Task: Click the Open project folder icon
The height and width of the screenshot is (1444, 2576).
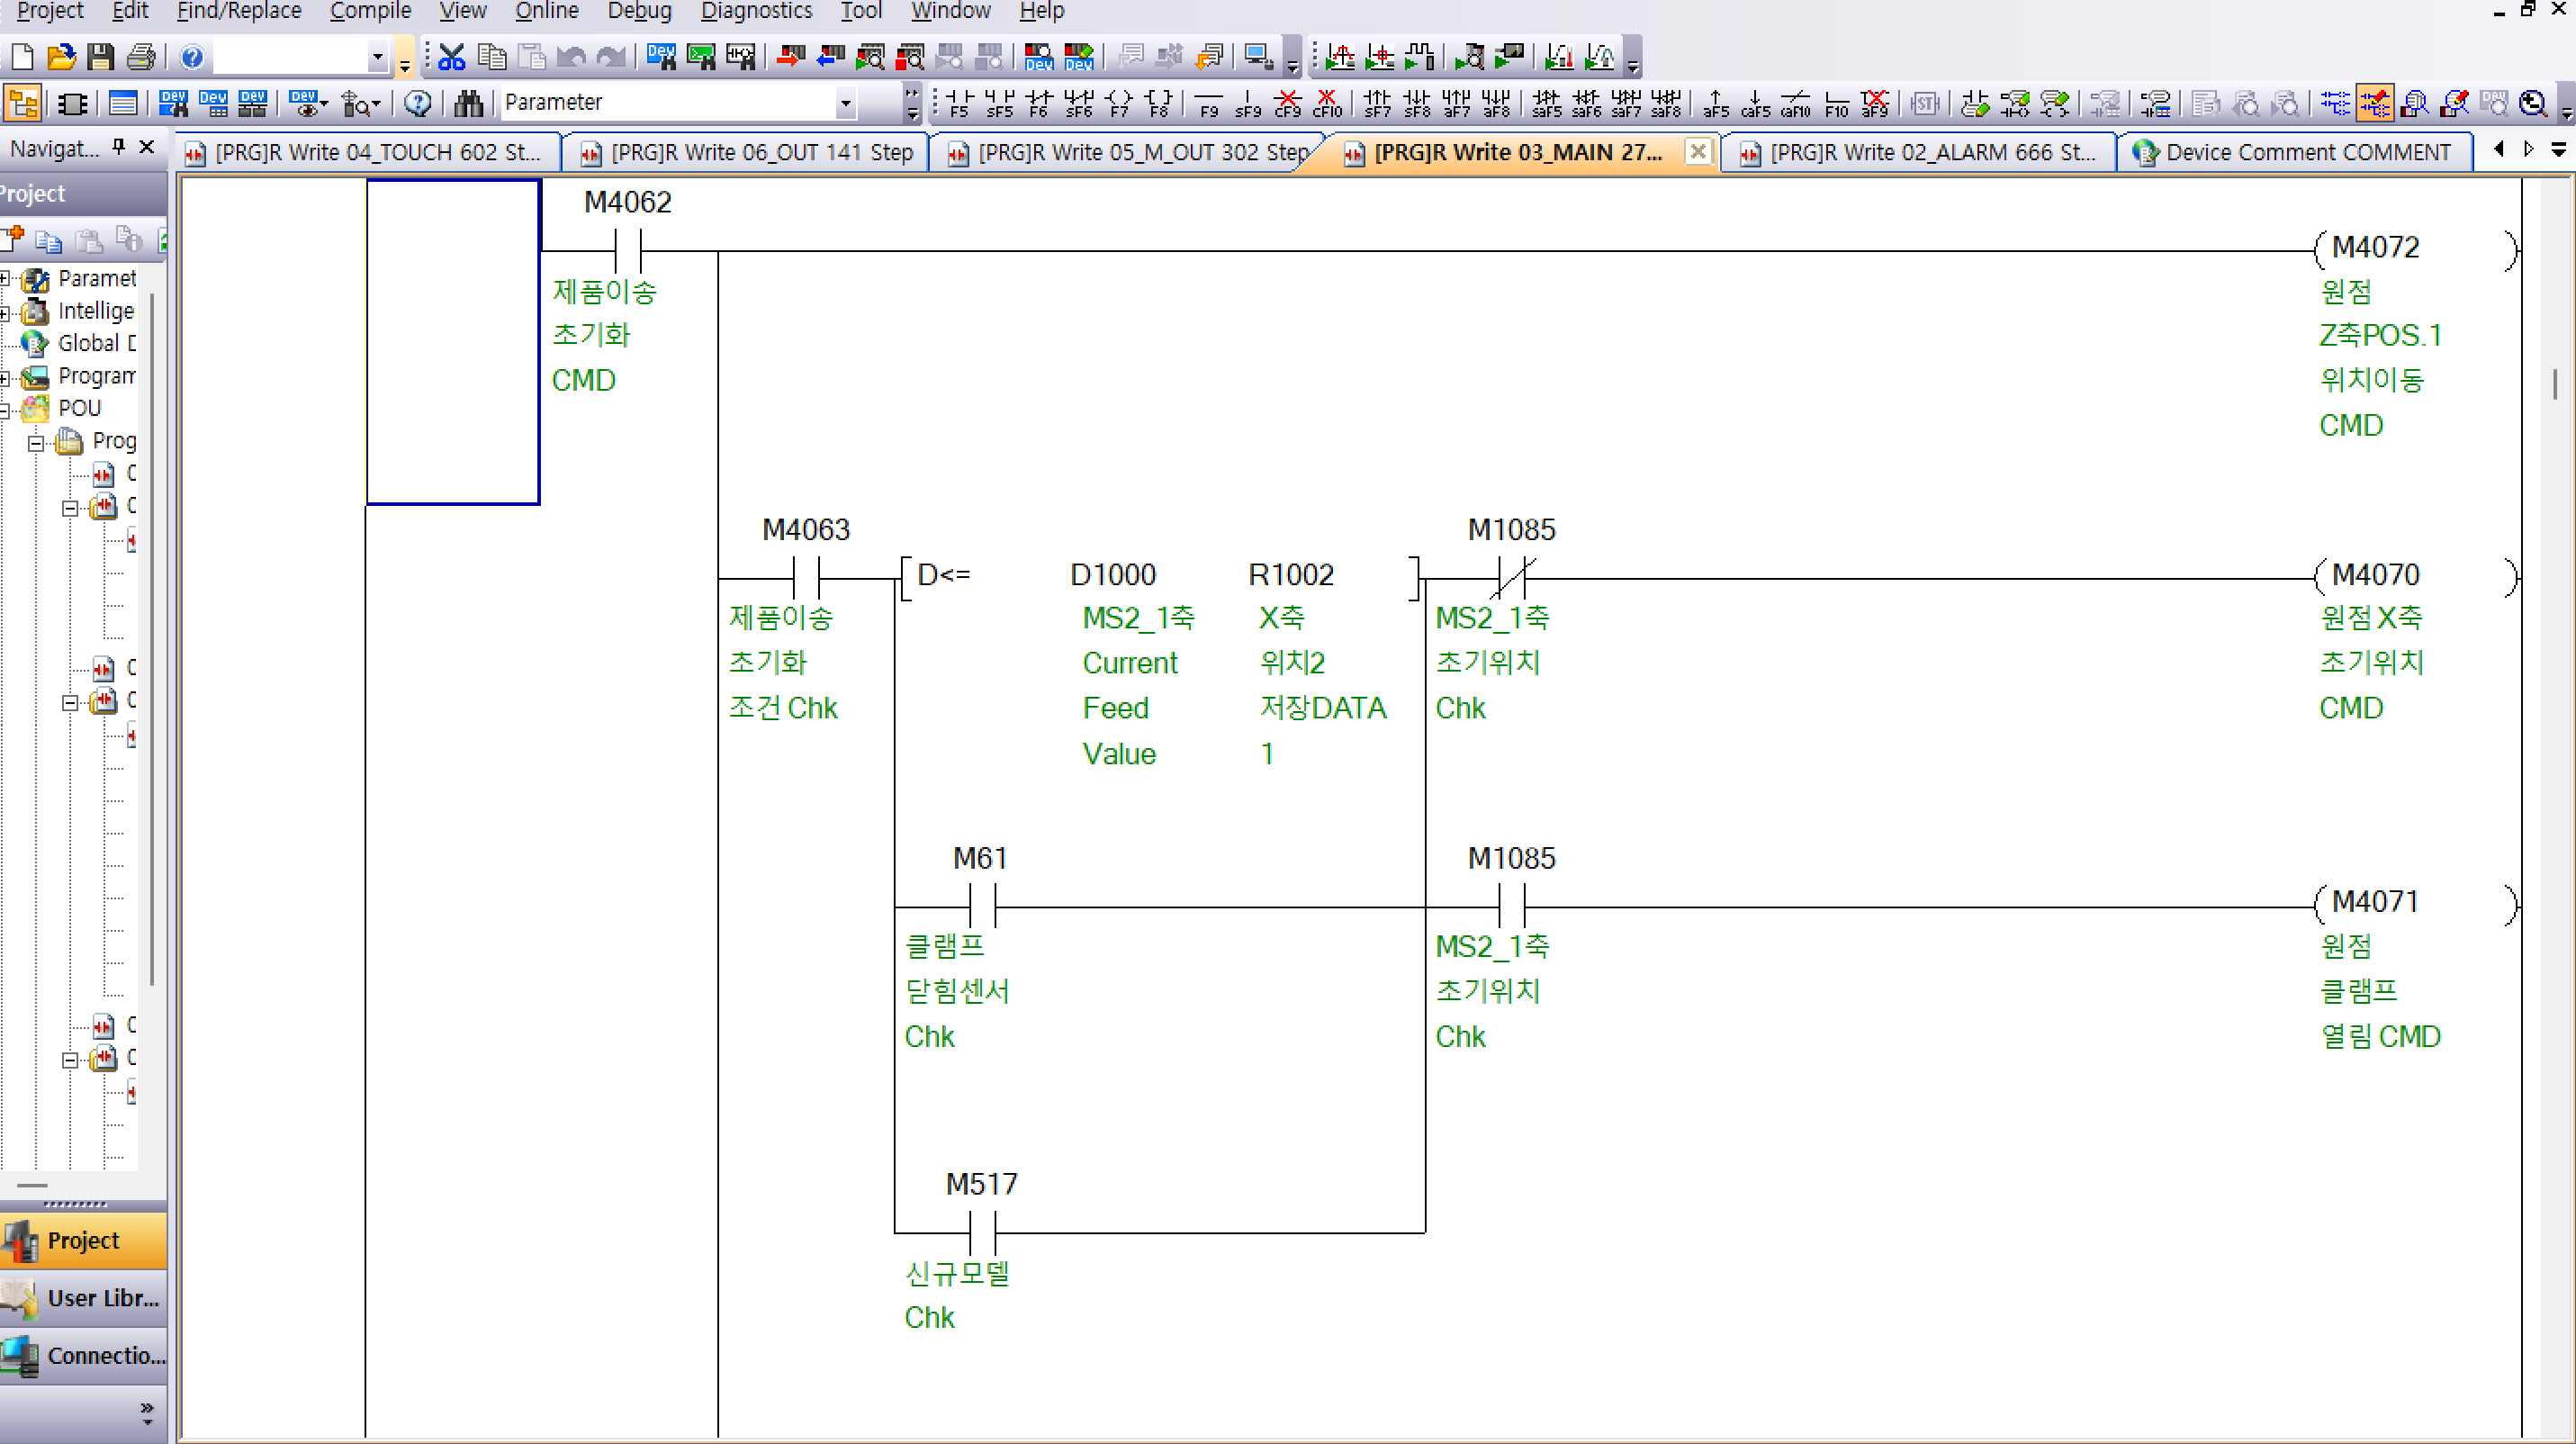Action: pos(61,57)
